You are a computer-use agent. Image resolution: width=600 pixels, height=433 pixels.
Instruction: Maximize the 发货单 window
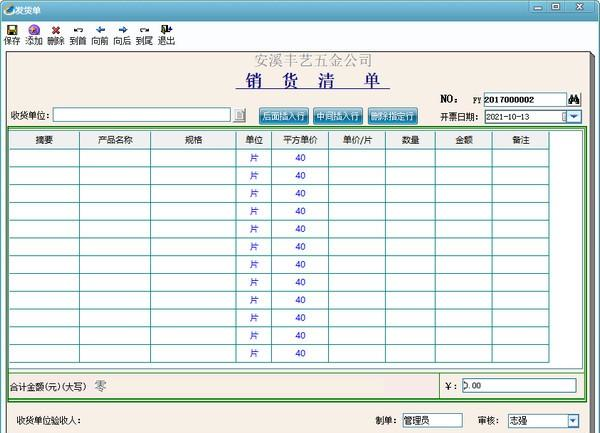pos(556,7)
